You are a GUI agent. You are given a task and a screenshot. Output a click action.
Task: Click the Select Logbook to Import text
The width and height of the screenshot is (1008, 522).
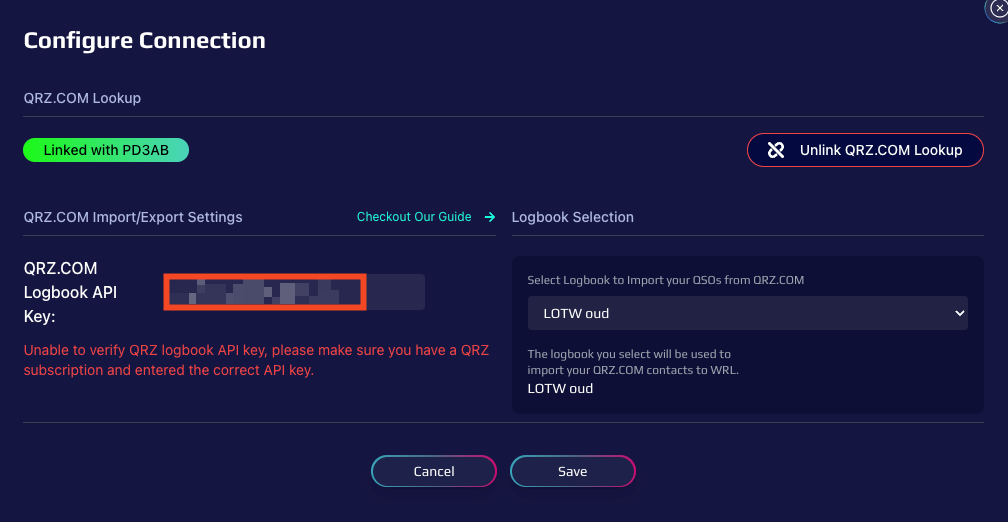pyautogui.click(x=665, y=280)
